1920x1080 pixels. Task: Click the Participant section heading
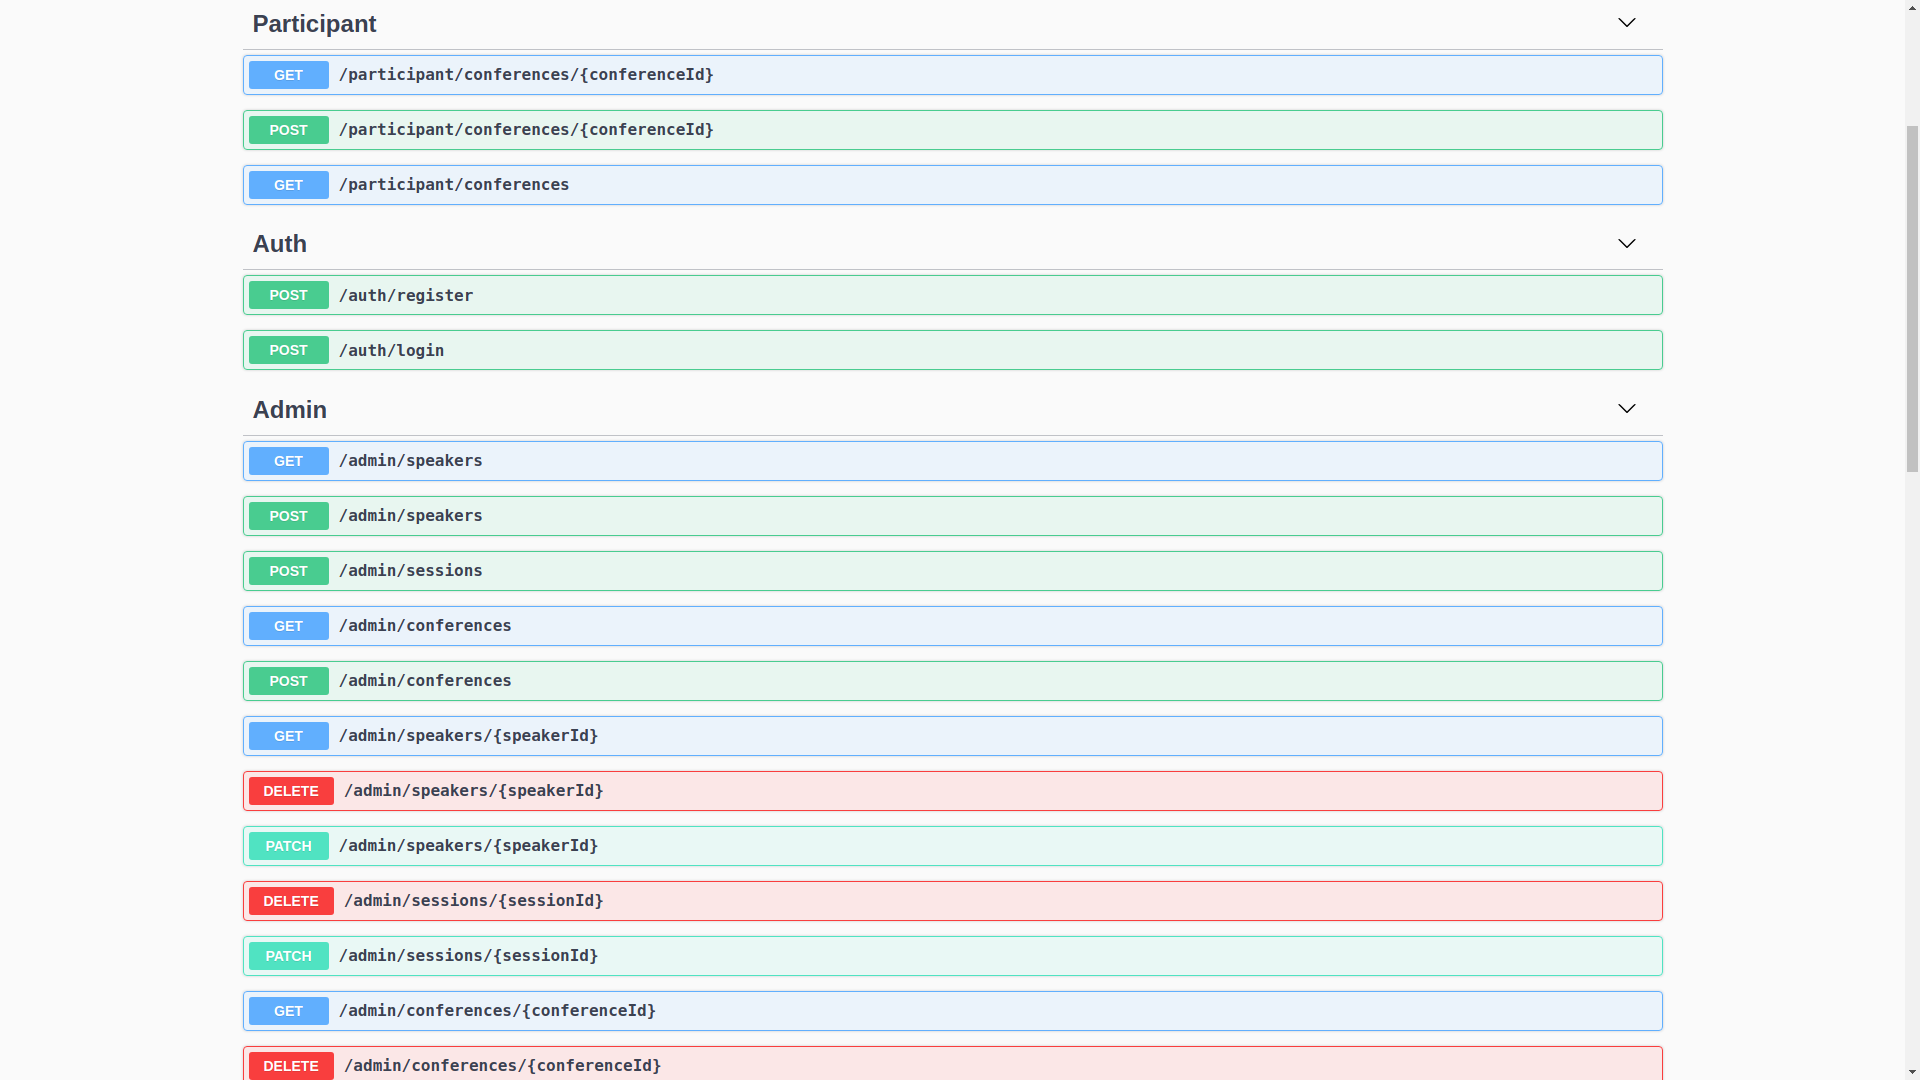314,24
